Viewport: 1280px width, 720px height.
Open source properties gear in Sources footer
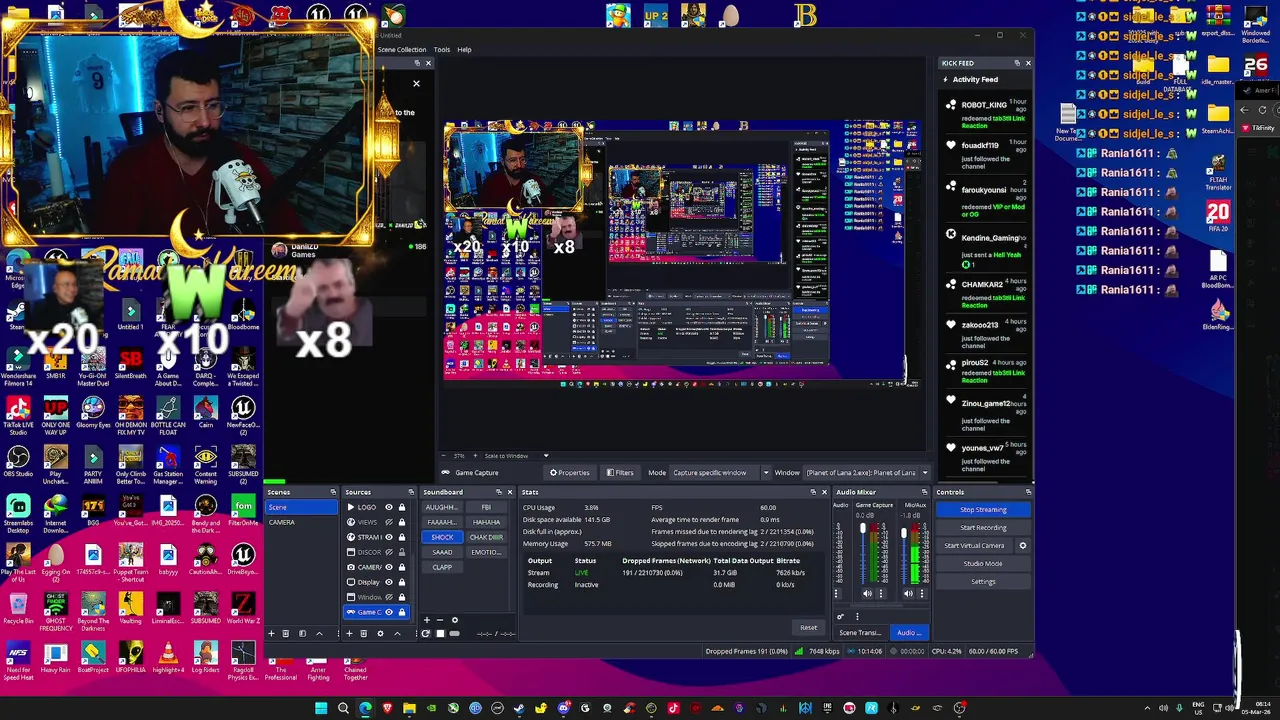tap(380, 634)
